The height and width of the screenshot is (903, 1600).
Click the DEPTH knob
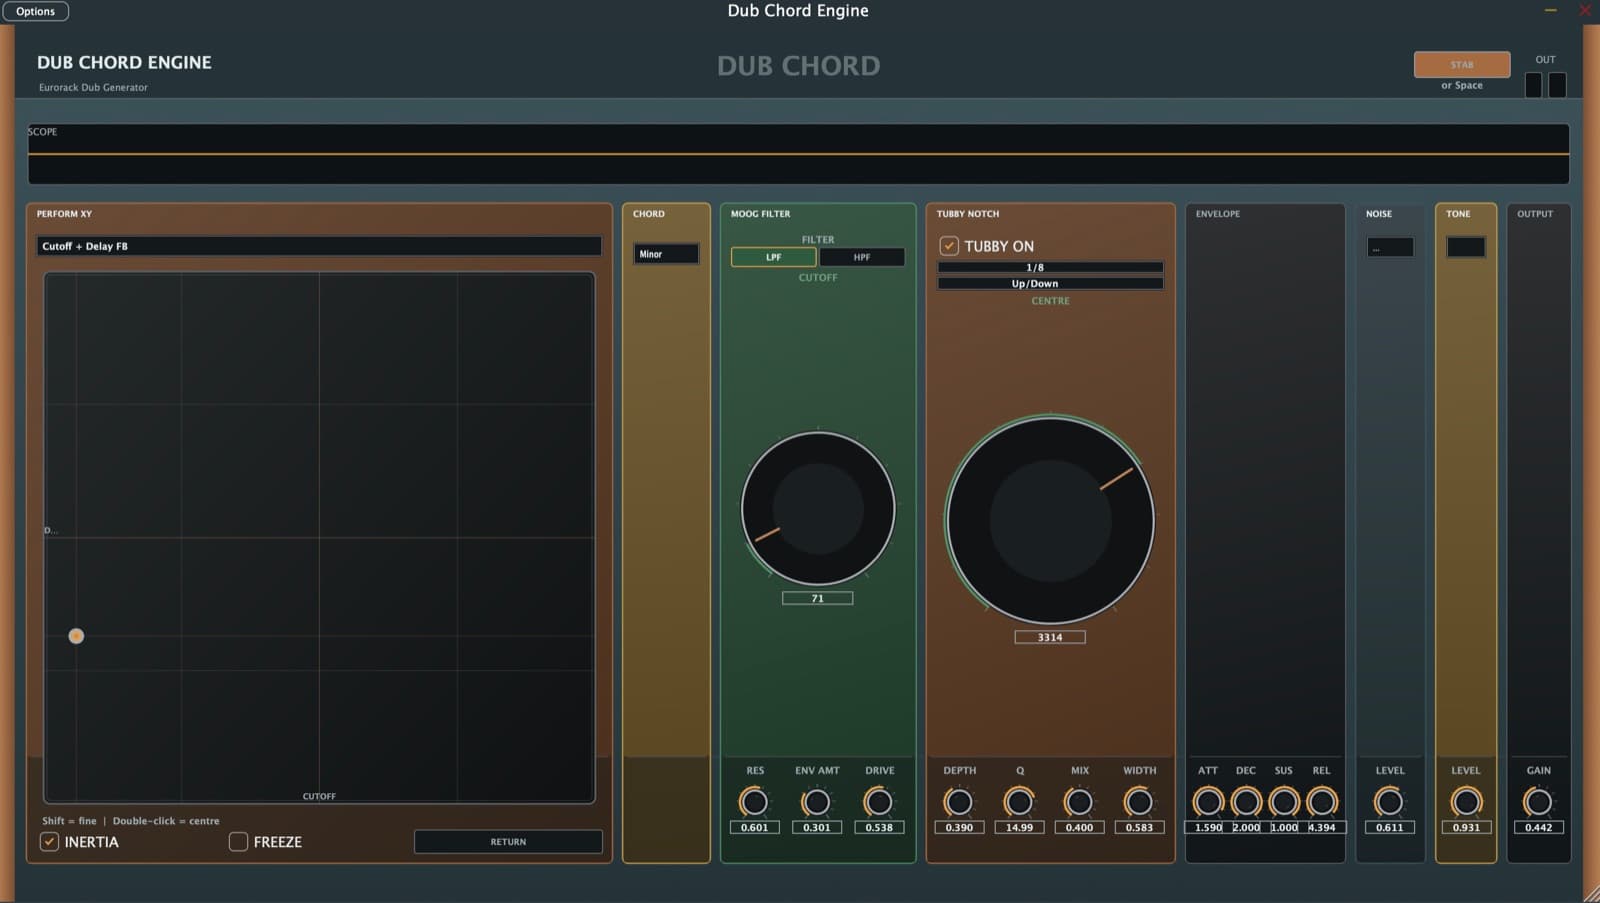click(x=959, y=802)
